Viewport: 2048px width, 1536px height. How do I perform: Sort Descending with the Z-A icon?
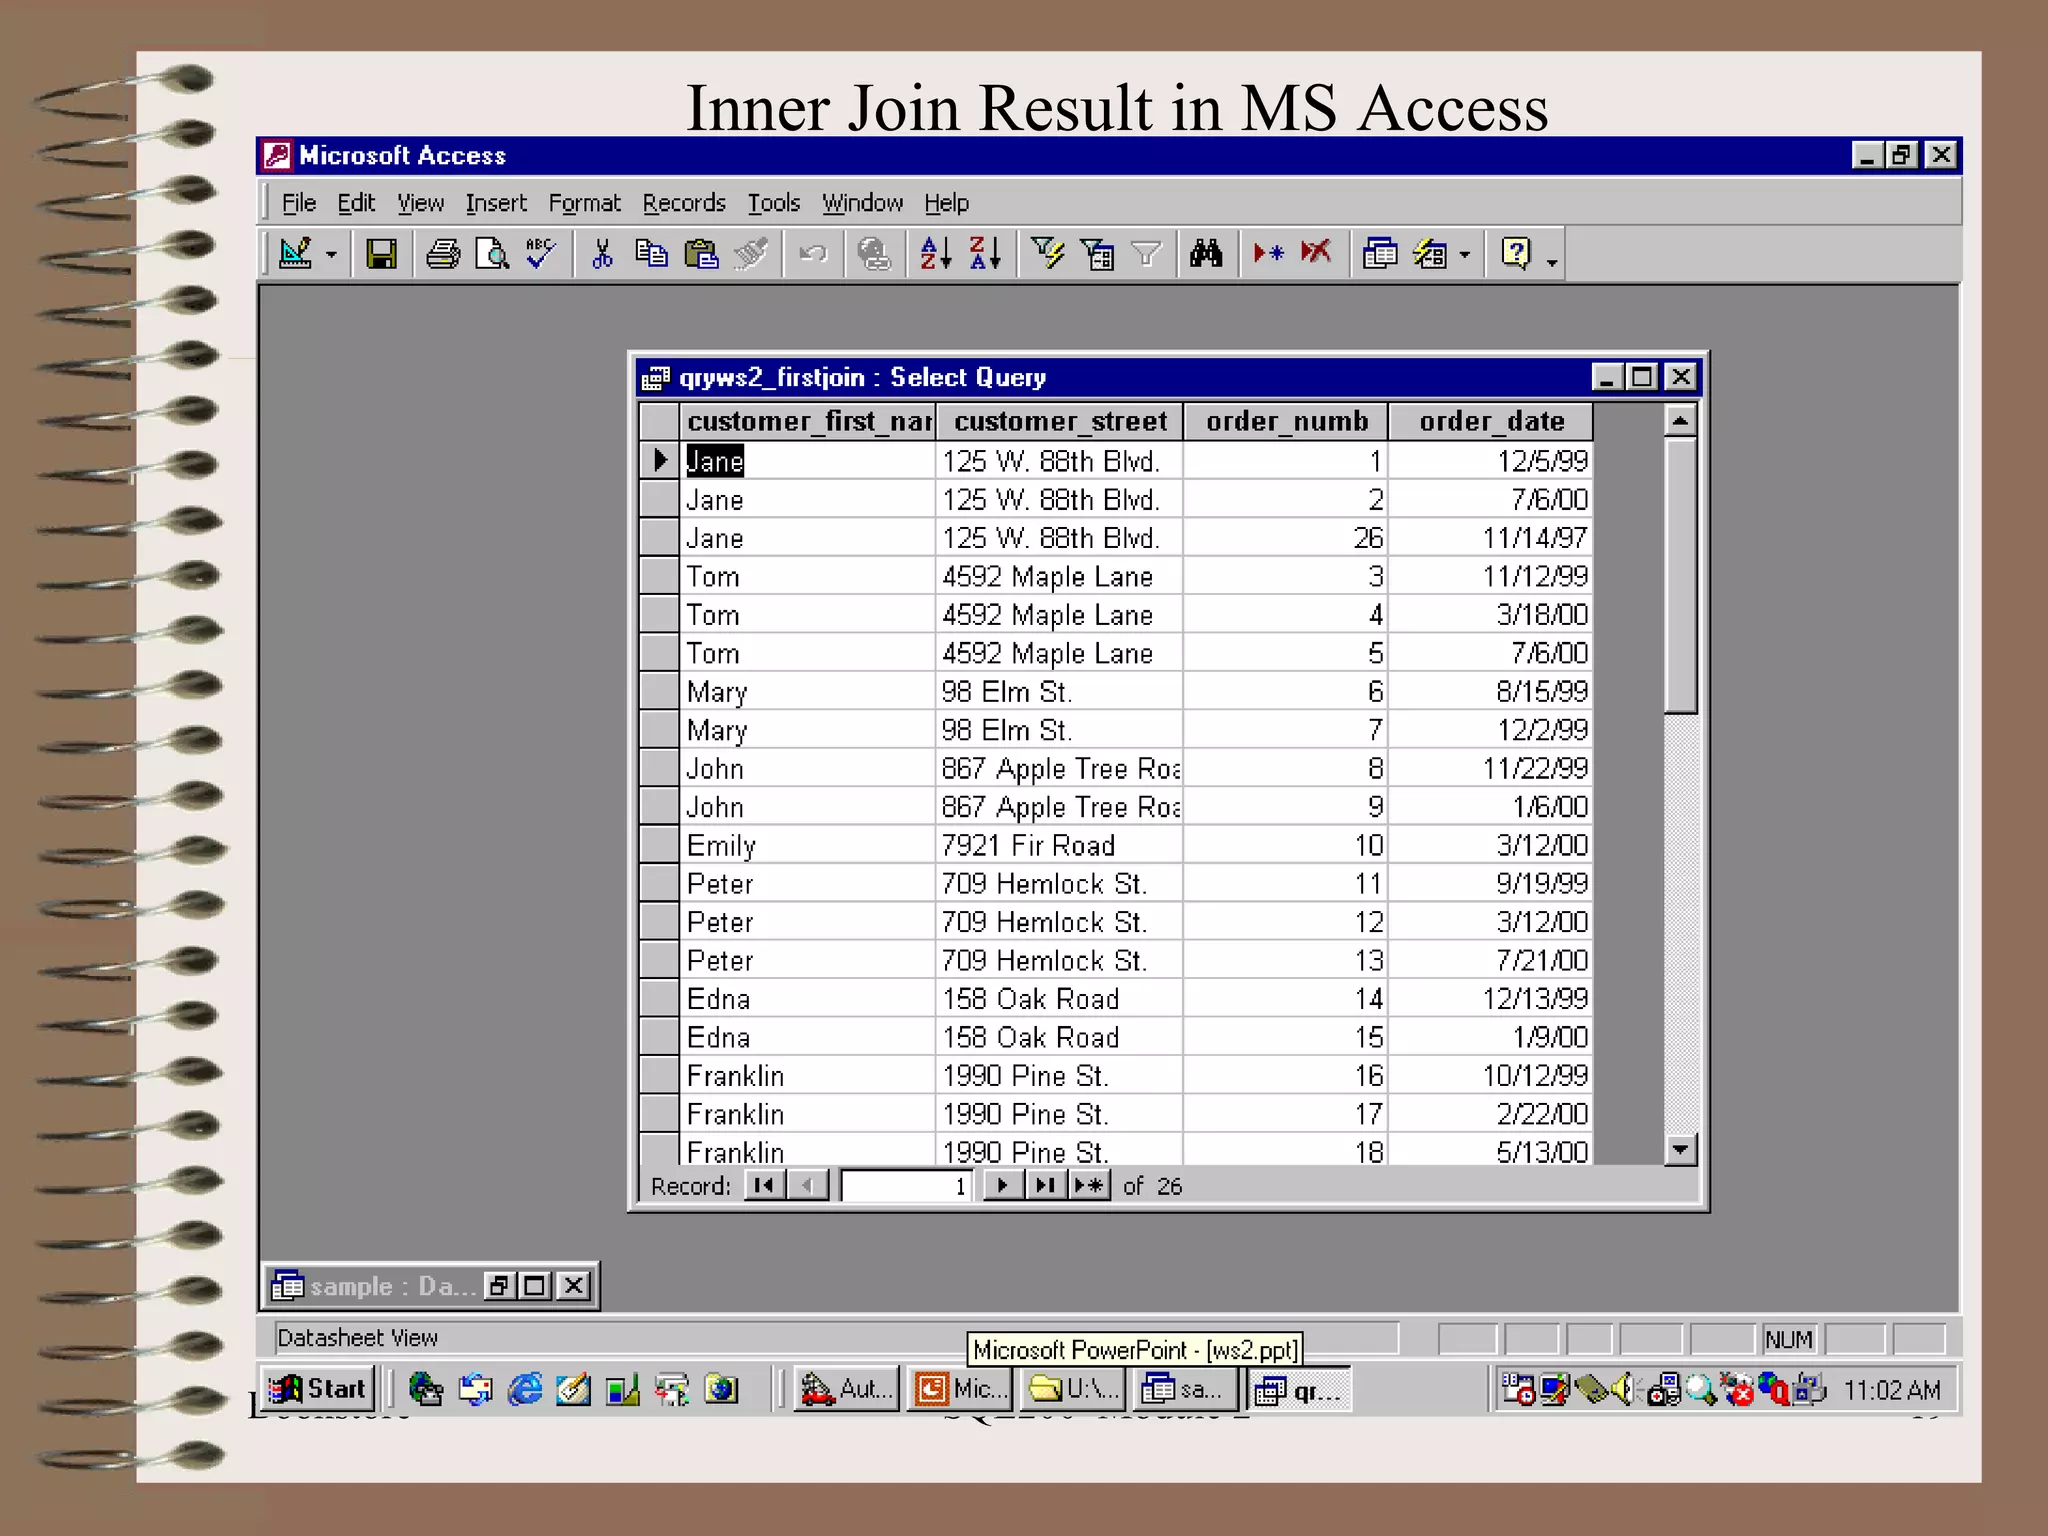point(985,254)
